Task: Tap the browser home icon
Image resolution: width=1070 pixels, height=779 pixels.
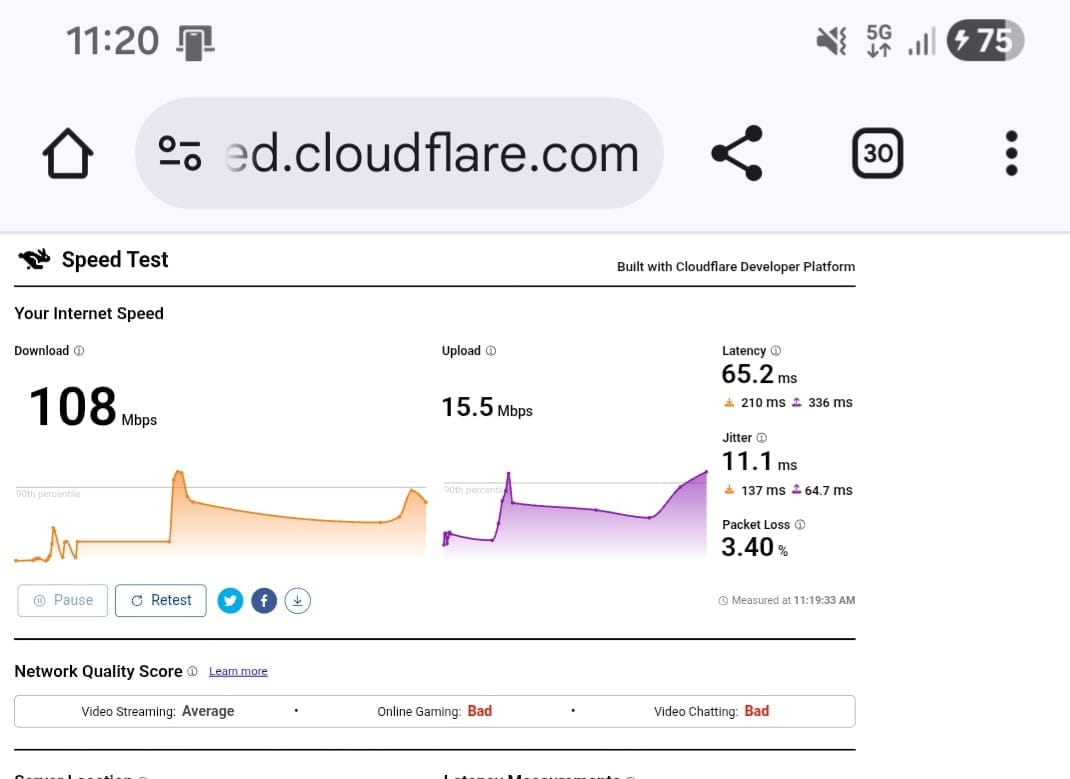Action: (x=68, y=154)
